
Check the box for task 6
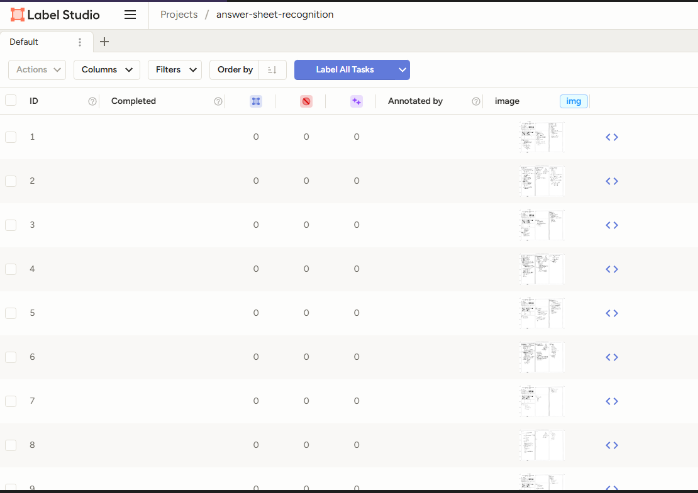tap(11, 357)
